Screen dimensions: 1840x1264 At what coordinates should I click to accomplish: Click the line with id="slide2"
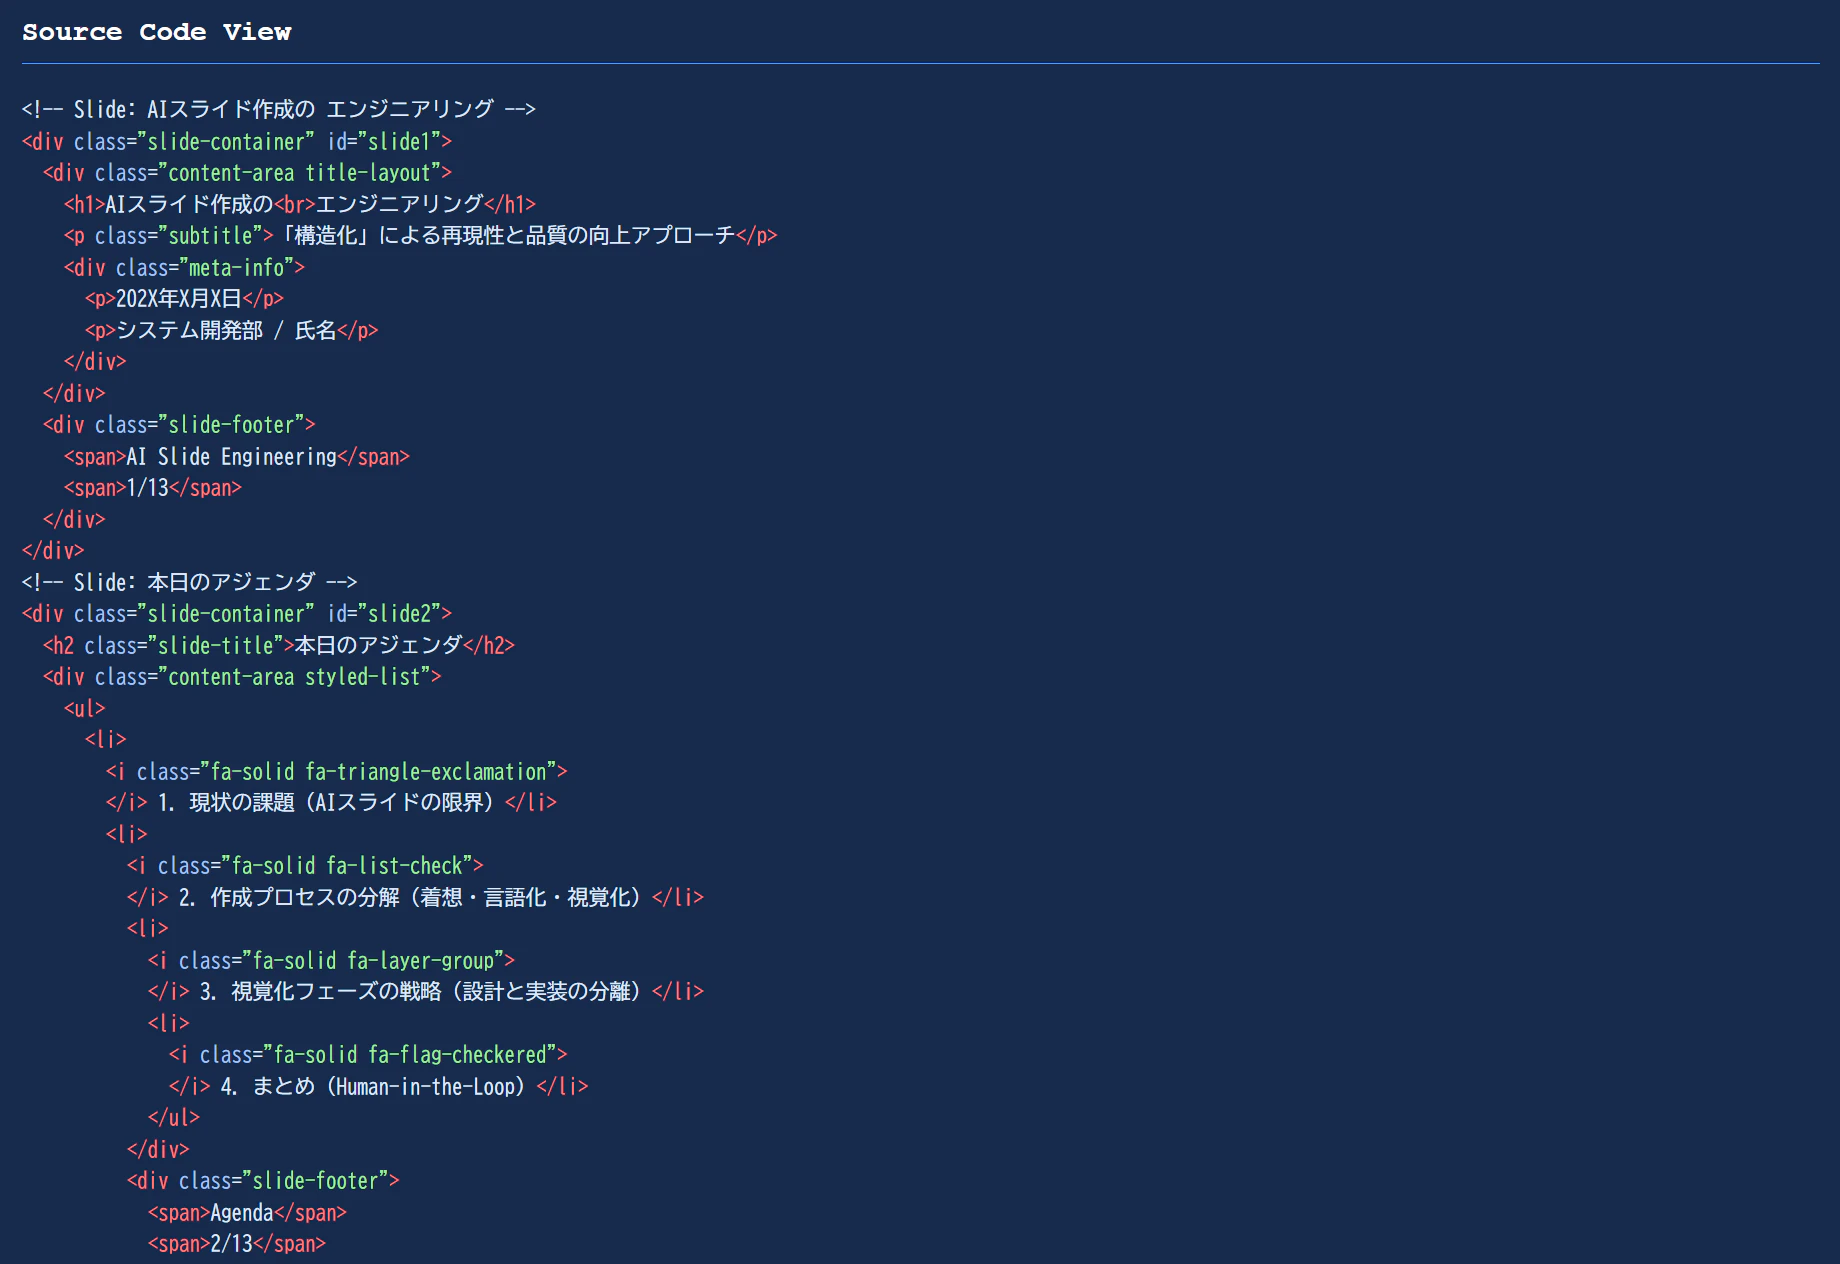pyautogui.click(x=237, y=614)
